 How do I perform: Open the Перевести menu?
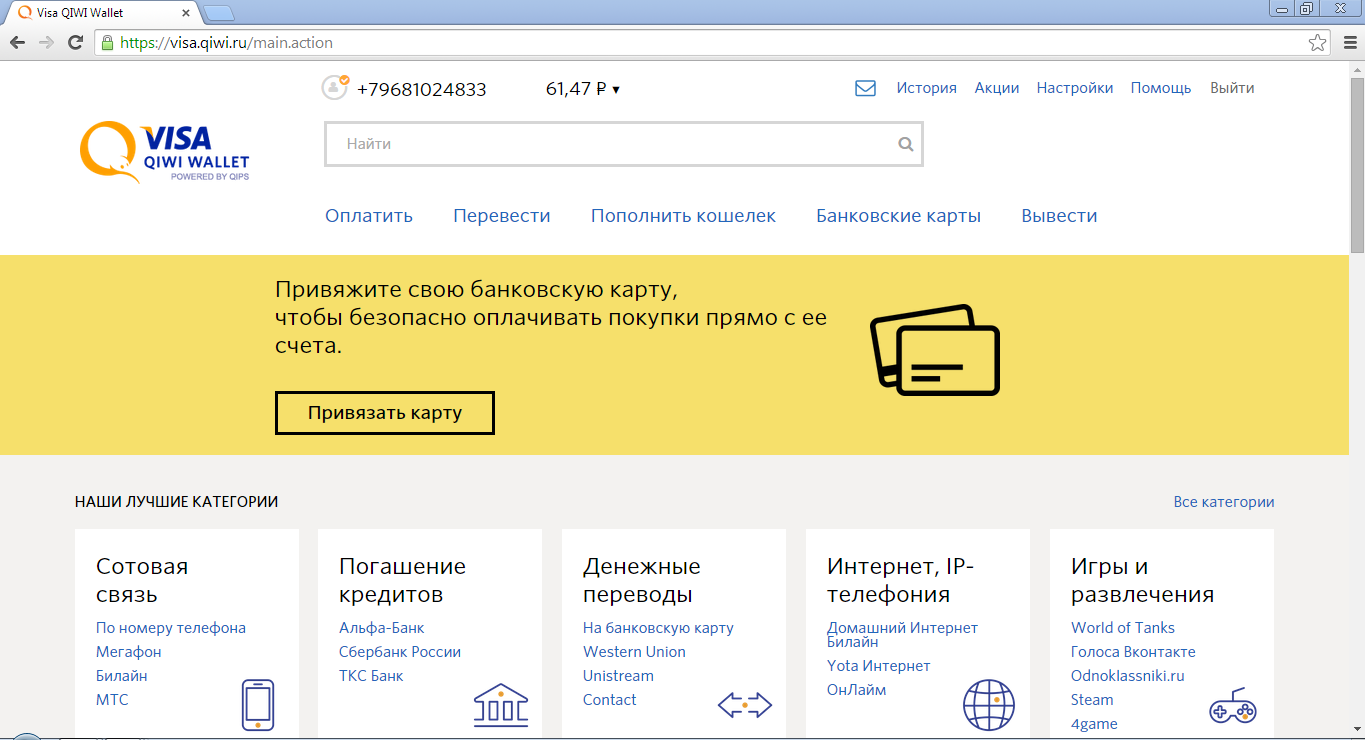pyautogui.click(x=502, y=216)
